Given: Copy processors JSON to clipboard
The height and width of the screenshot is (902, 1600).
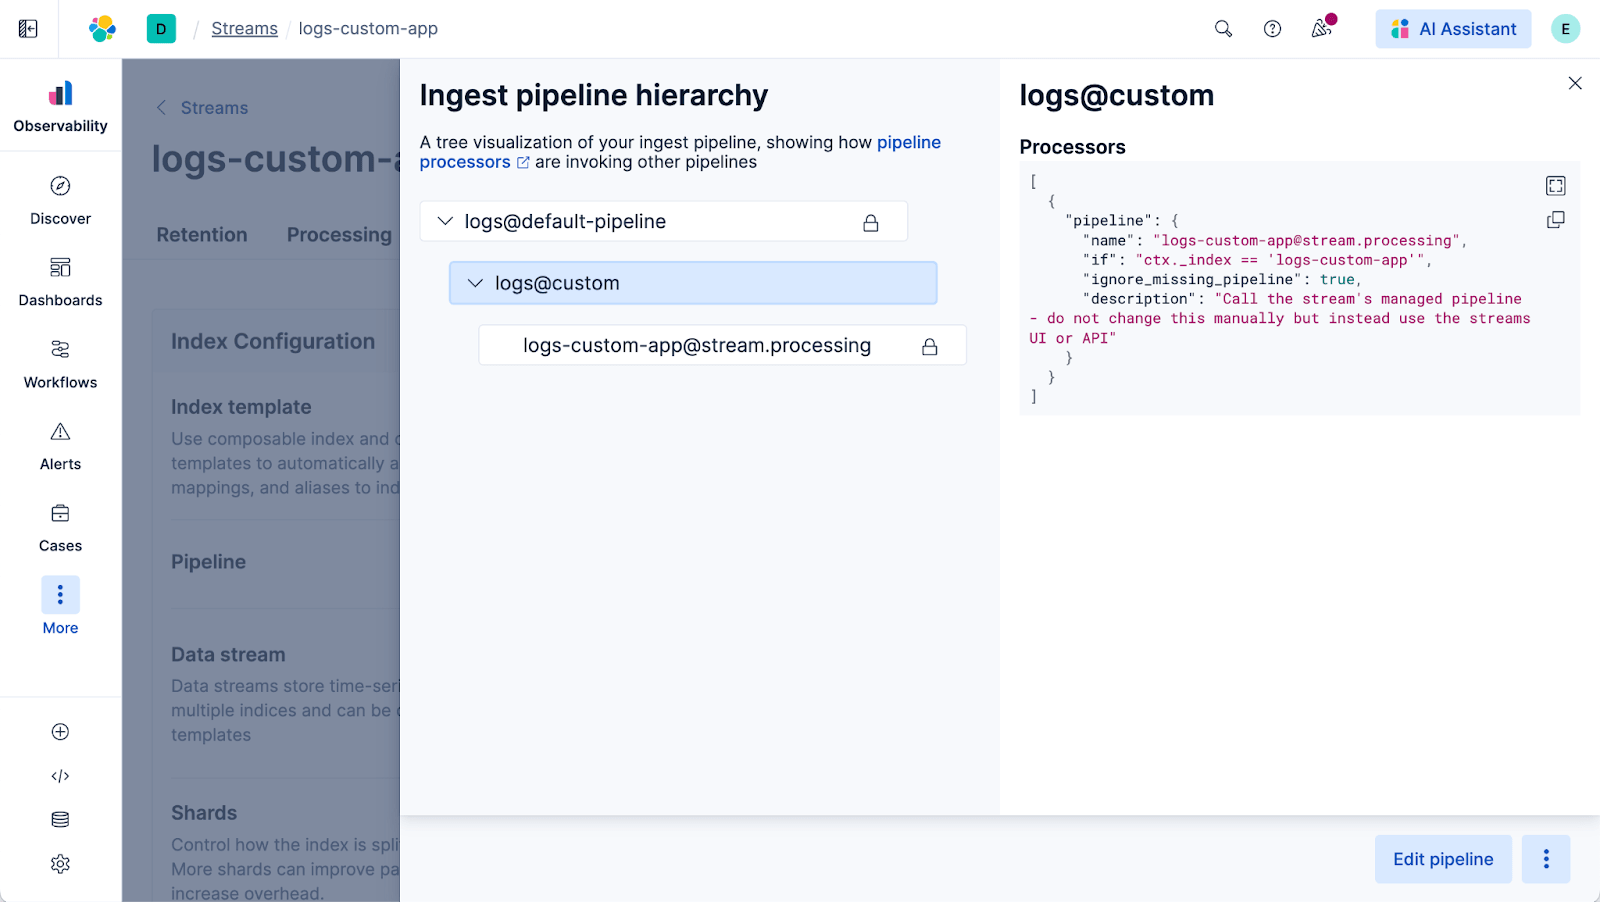Looking at the screenshot, I should tap(1555, 220).
